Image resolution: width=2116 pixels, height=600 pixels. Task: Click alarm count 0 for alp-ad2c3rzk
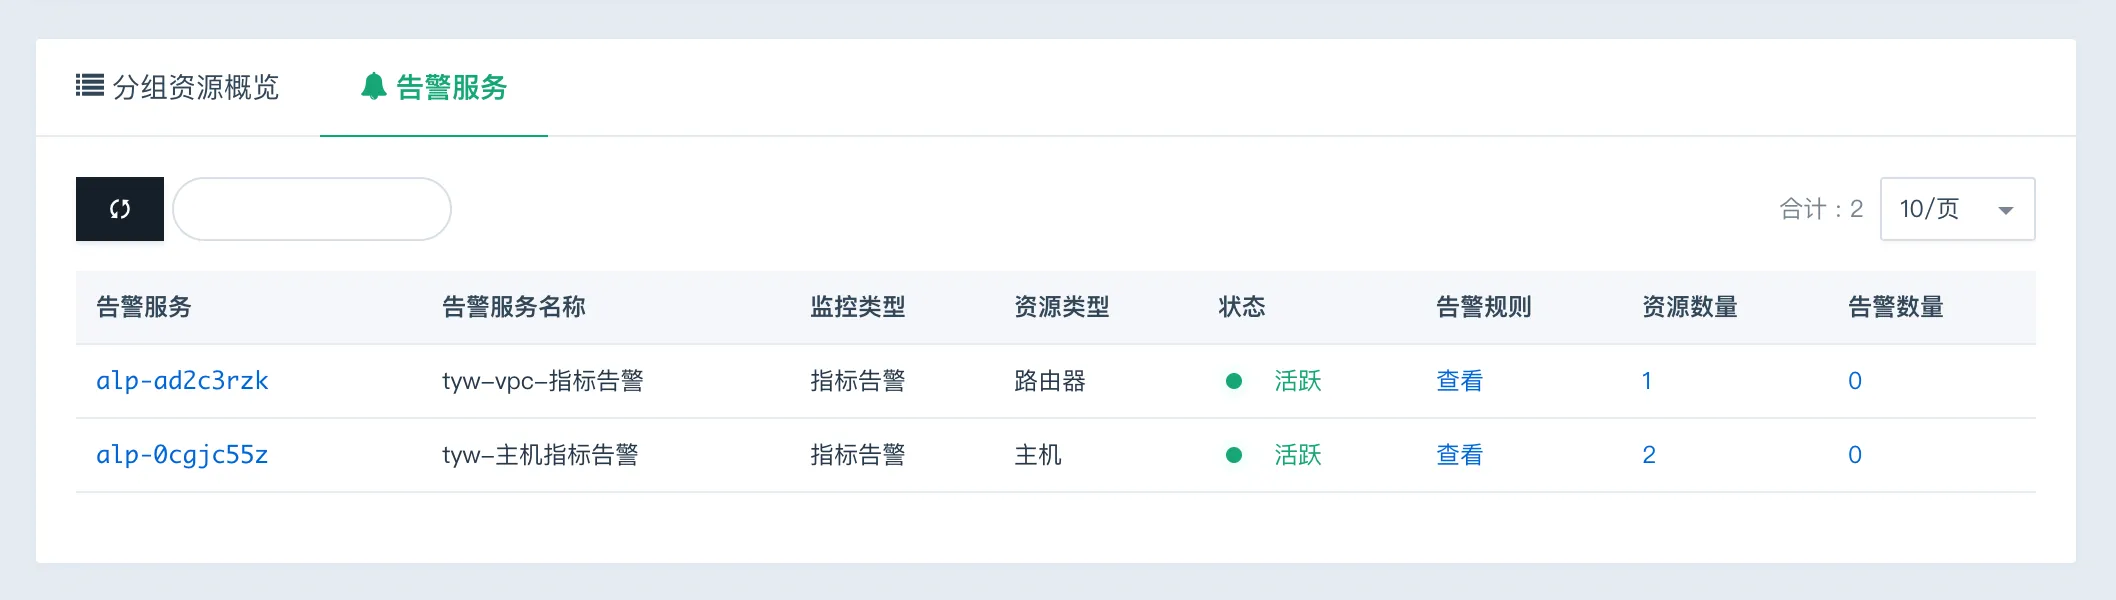[1855, 381]
